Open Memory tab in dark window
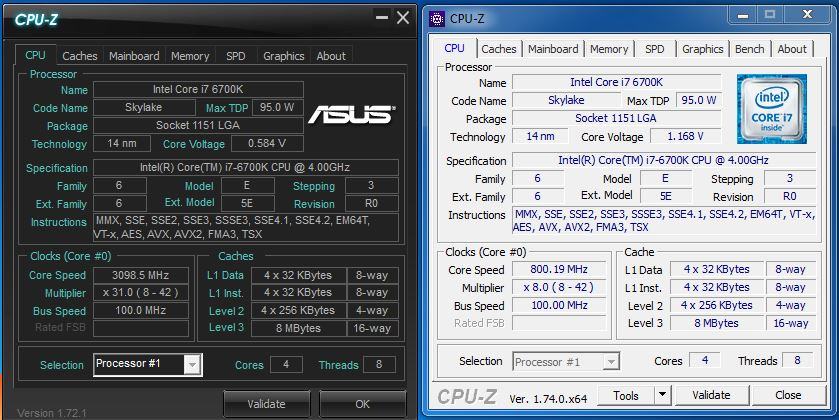Image resolution: width=839 pixels, height=420 pixels. [190, 56]
